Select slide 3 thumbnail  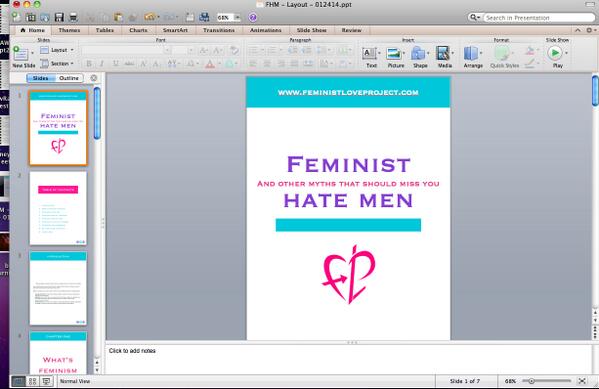pyautogui.click(x=58, y=288)
